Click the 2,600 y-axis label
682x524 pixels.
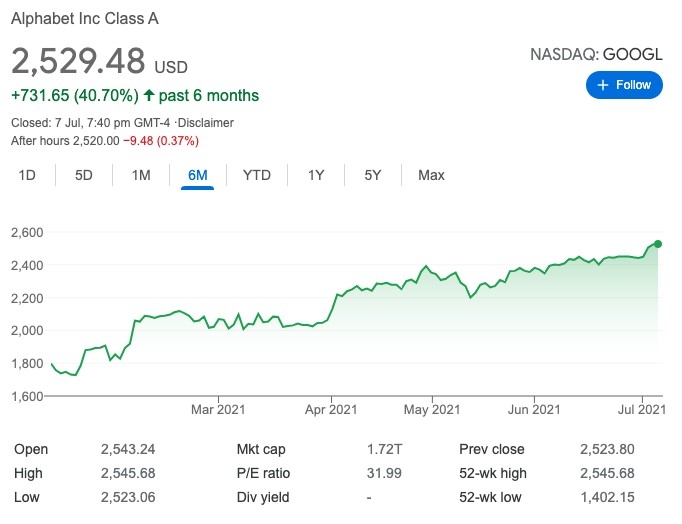(27, 233)
